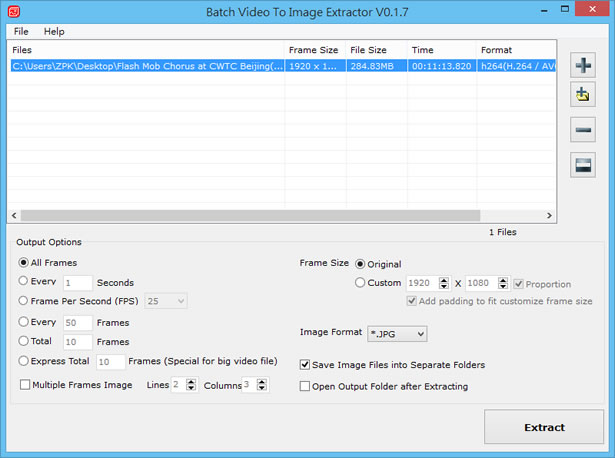
Task: Increase the Lines stepper value
Action: 191,381
